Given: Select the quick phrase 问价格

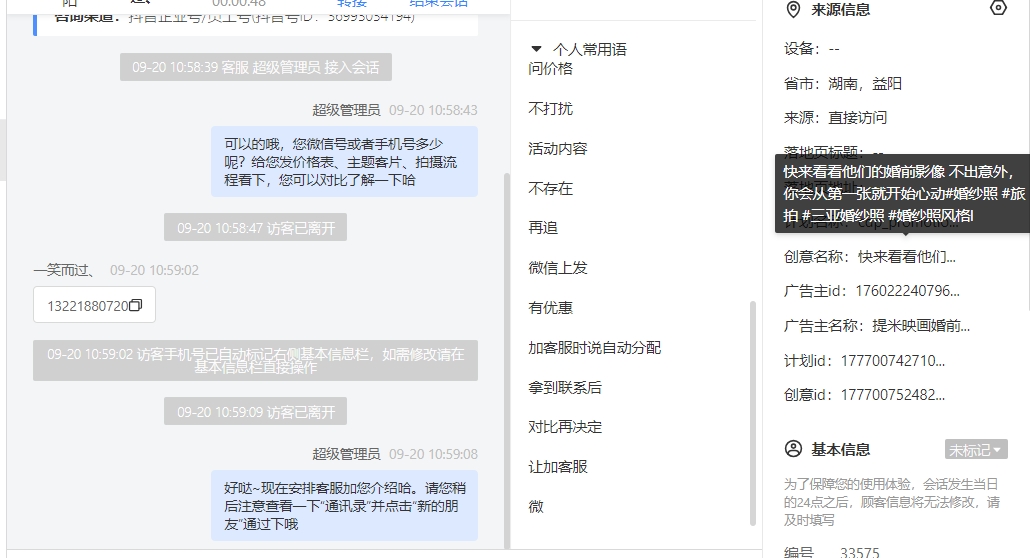Looking at the screenshot, I should click(550, 68).
